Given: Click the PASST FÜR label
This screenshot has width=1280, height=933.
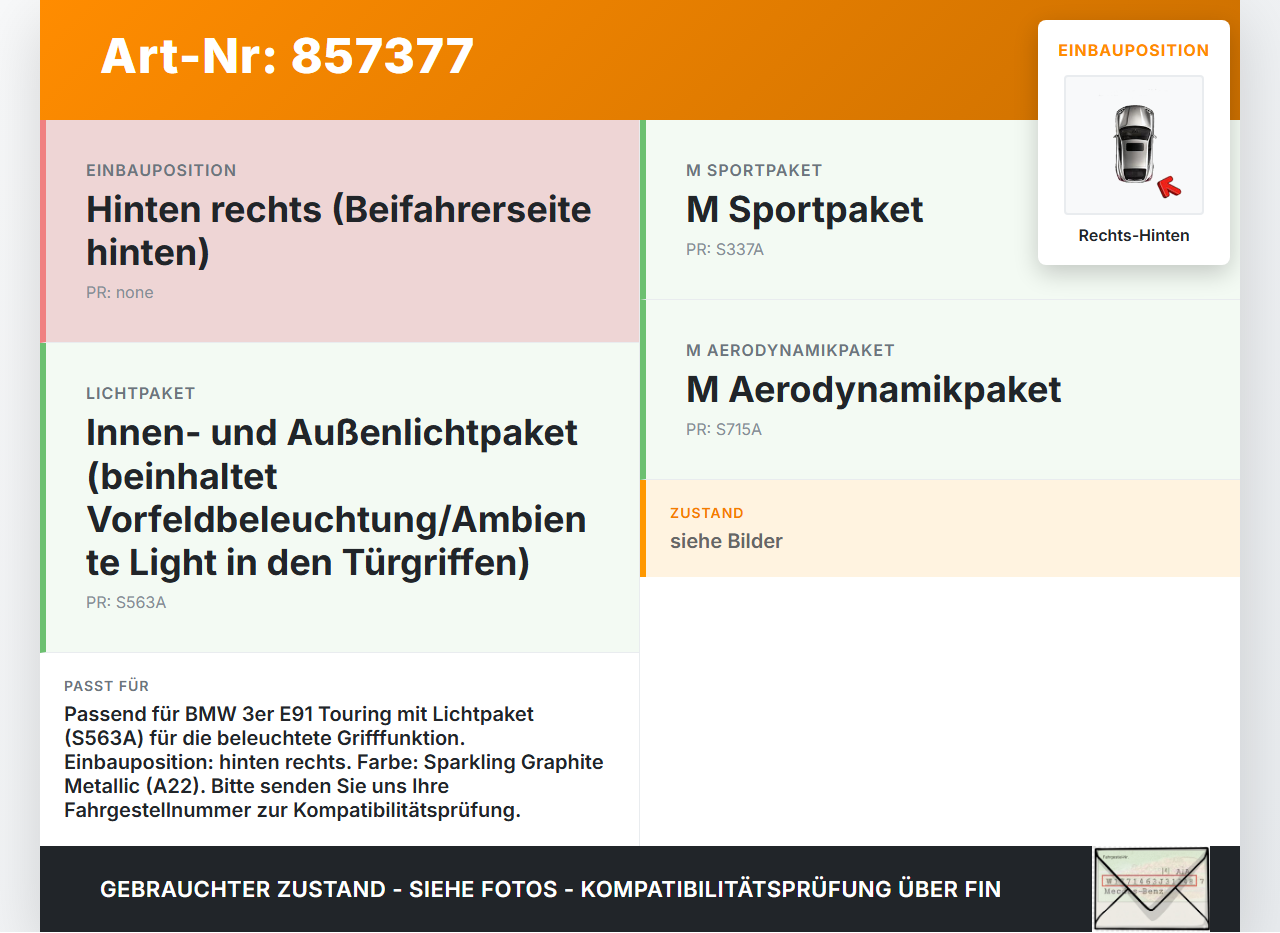Looking at the screenshot, I should (x=107, y=686).
